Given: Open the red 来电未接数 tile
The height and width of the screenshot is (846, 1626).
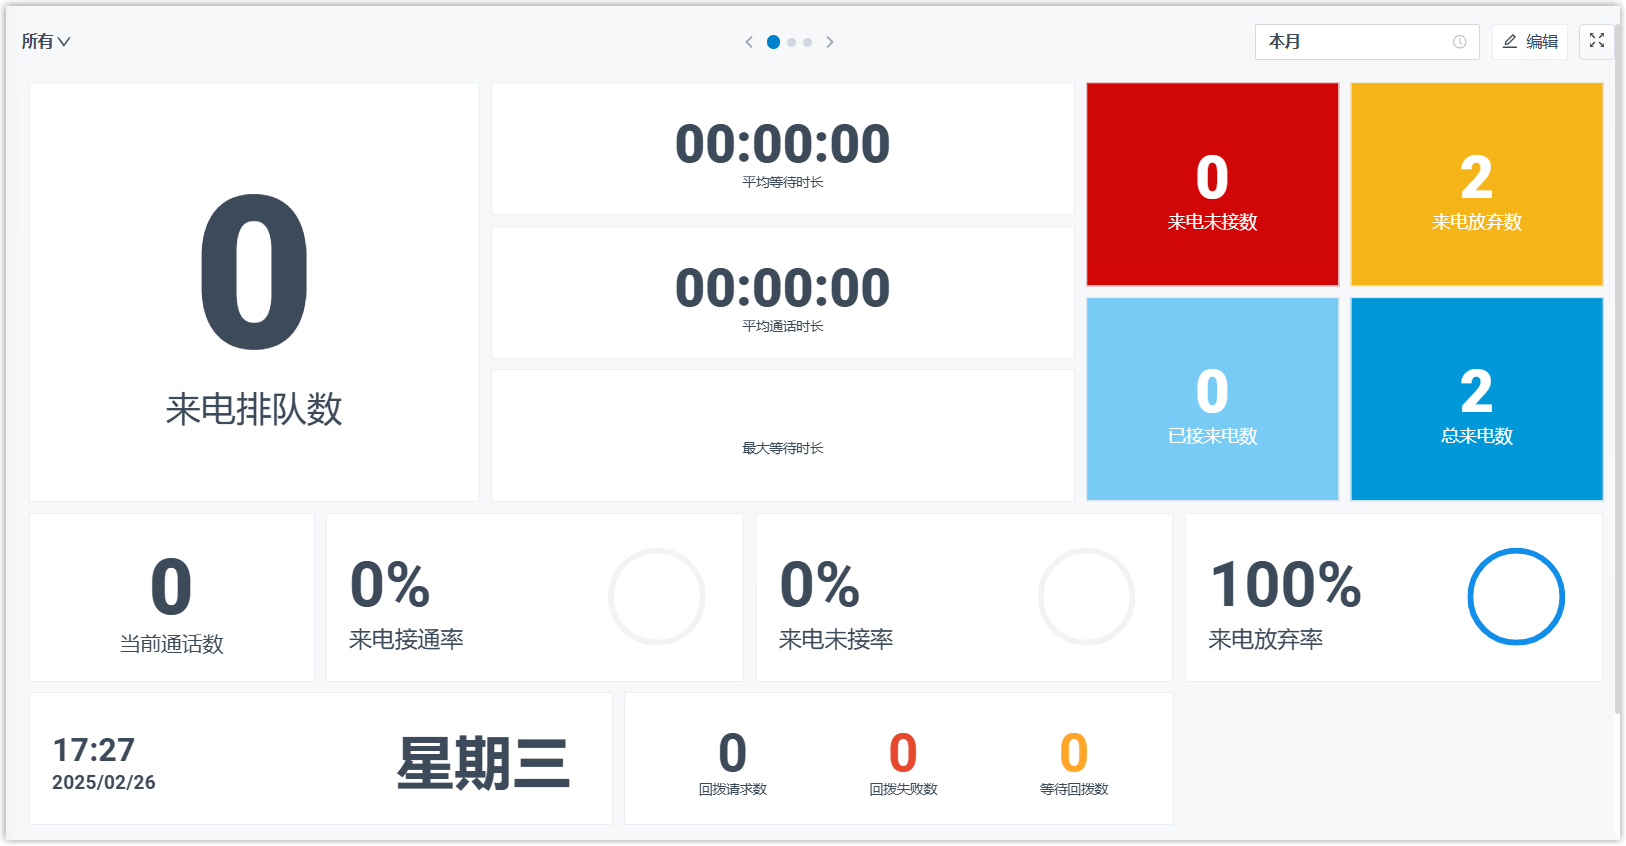Looking at the screenshot, I should (x=1212, y=185).
